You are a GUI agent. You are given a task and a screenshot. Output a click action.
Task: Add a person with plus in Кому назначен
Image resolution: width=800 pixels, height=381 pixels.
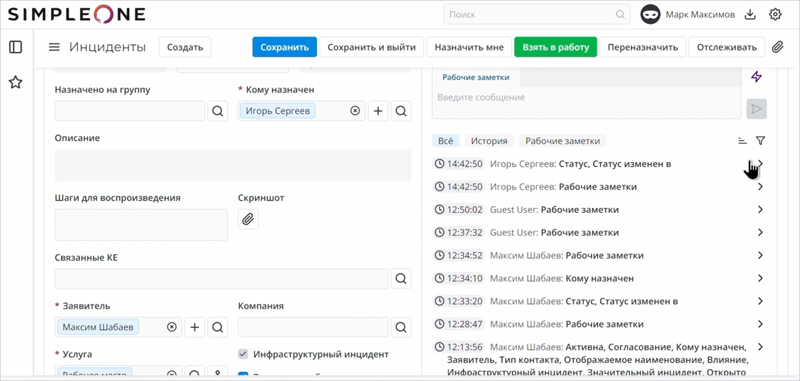pos(378,111)
